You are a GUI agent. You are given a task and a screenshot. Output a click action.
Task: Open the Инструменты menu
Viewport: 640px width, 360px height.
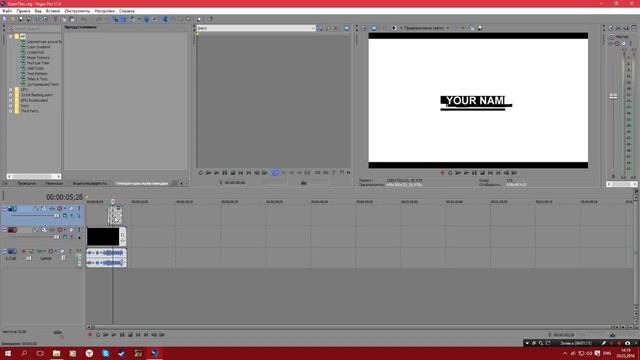point(77,11)
